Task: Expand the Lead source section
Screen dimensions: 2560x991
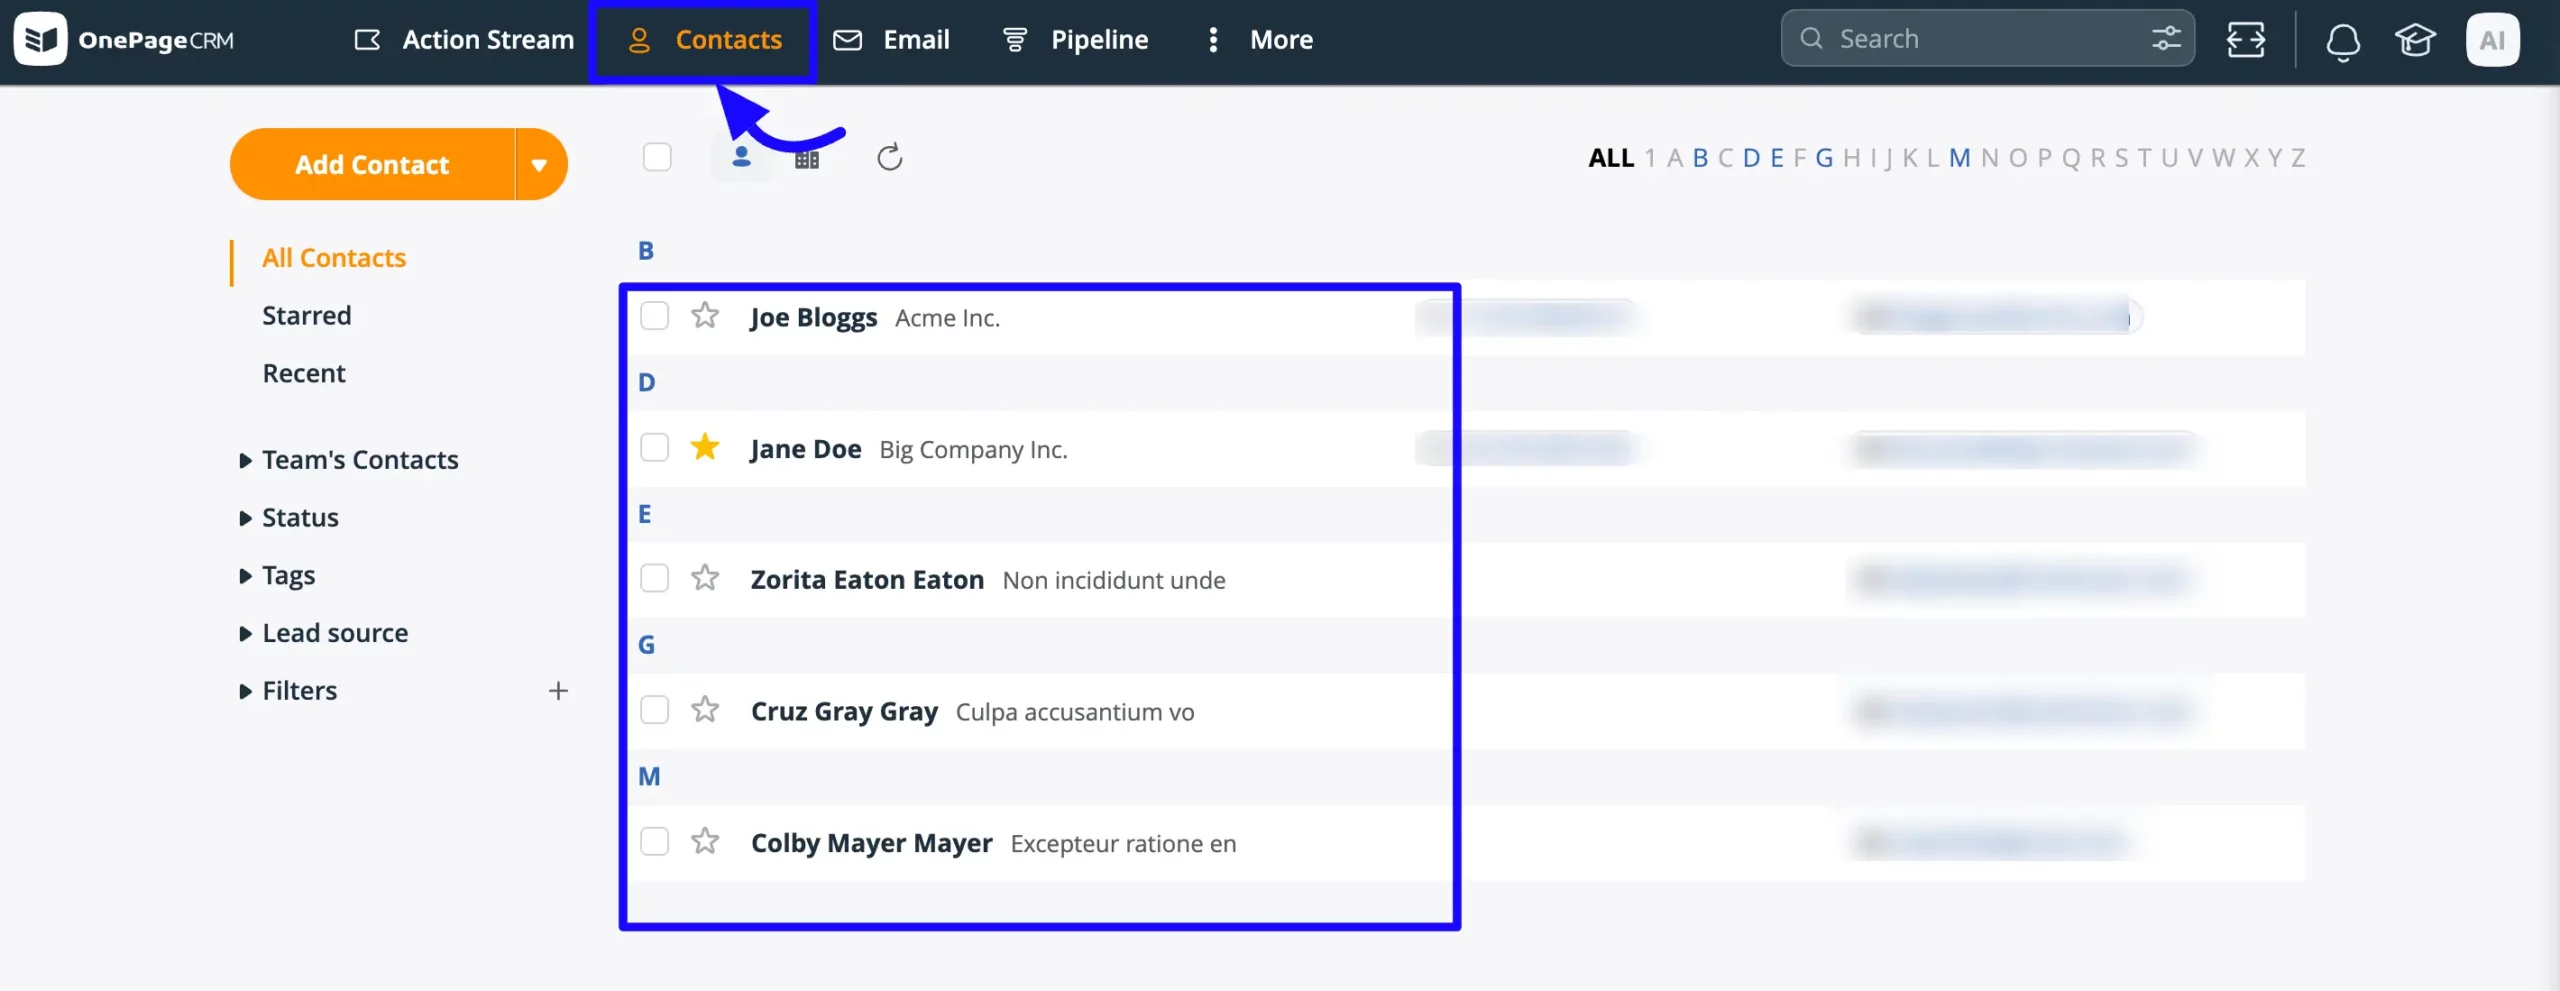Action: 245,633
